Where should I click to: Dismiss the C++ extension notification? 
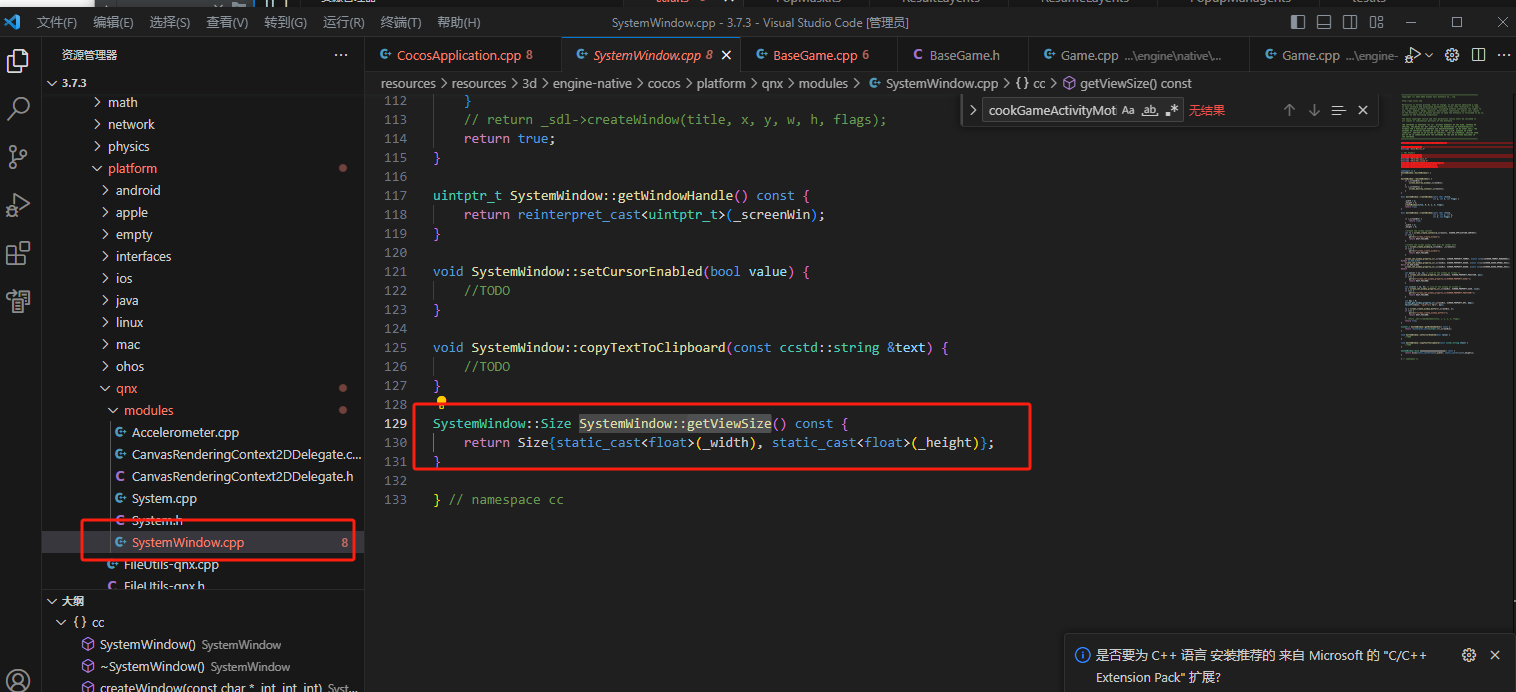click(x=1495, y=655)
